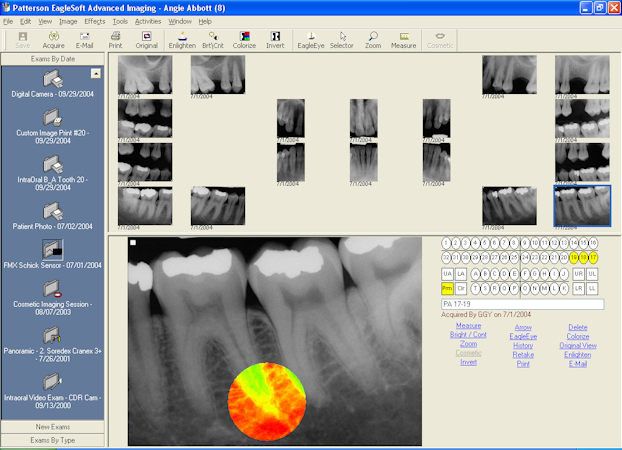The image size is (622, 450).
Task: Activate the Invert image tool
Action: [x=275, y=40]
